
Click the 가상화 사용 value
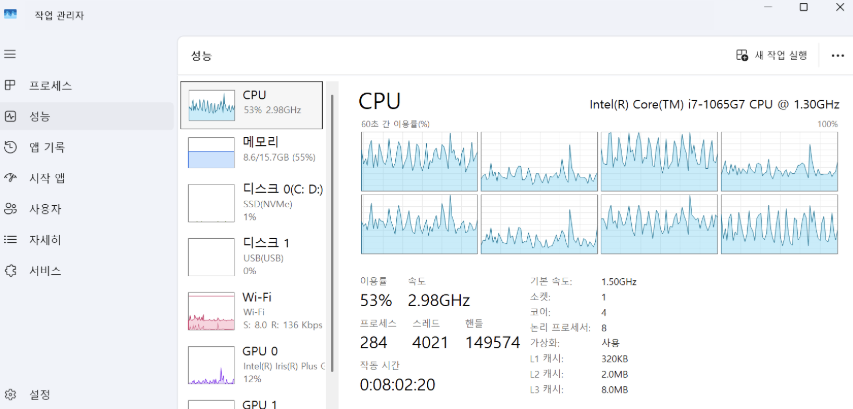coord(610,343)
